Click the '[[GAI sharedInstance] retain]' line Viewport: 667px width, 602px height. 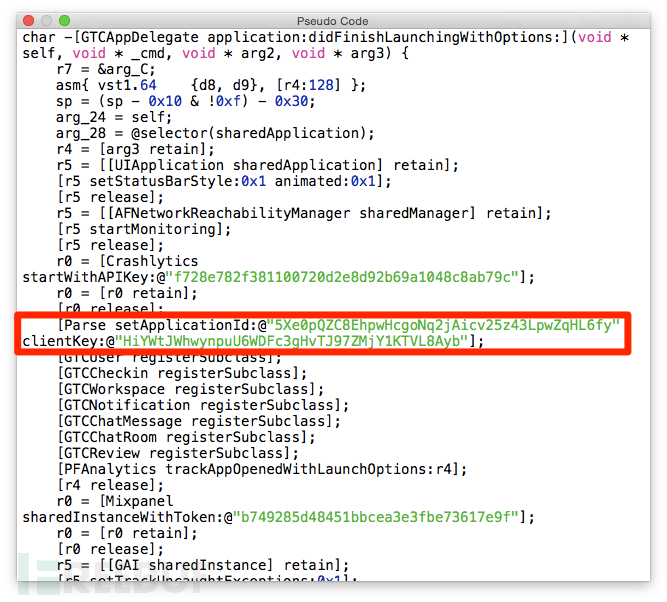tap(202, 565)
